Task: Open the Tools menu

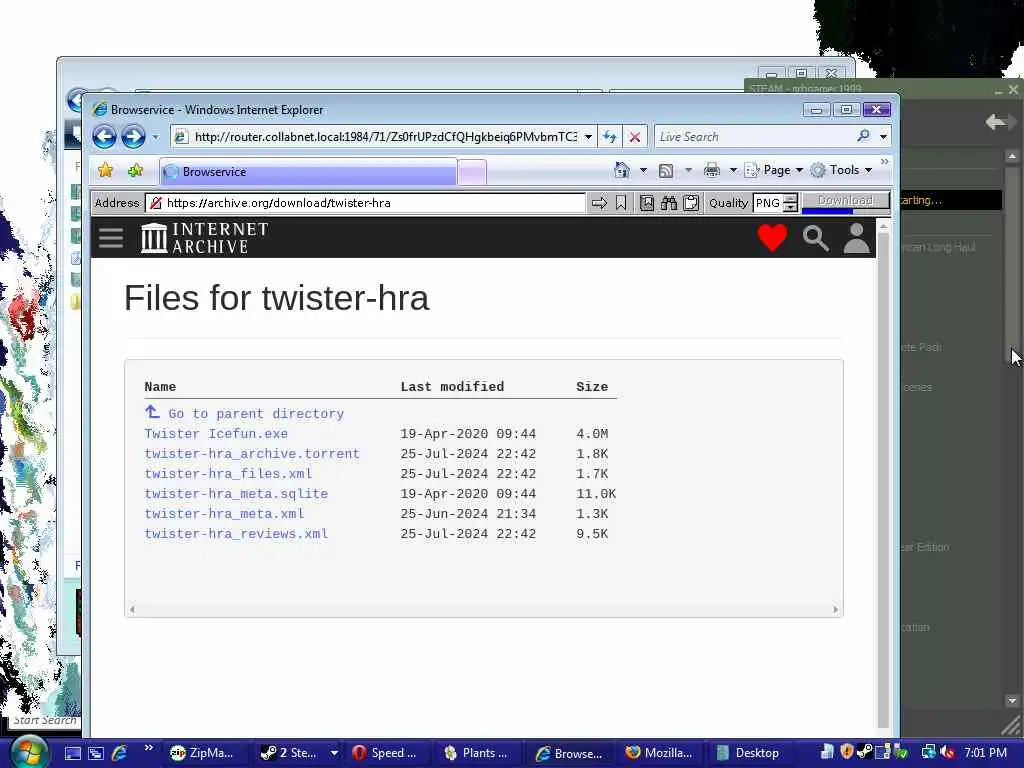Action: pyautogui.click(x=841, y=170)
